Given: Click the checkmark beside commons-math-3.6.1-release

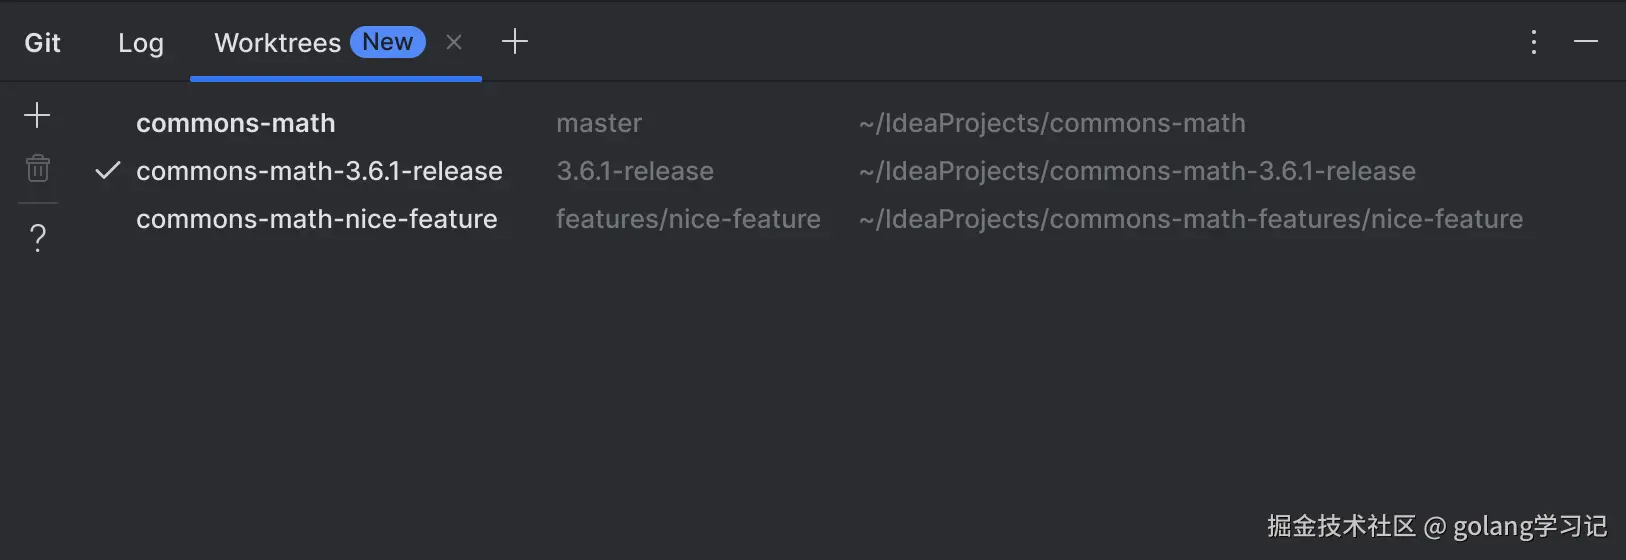Looking at the screenshot, I should 108,171.
